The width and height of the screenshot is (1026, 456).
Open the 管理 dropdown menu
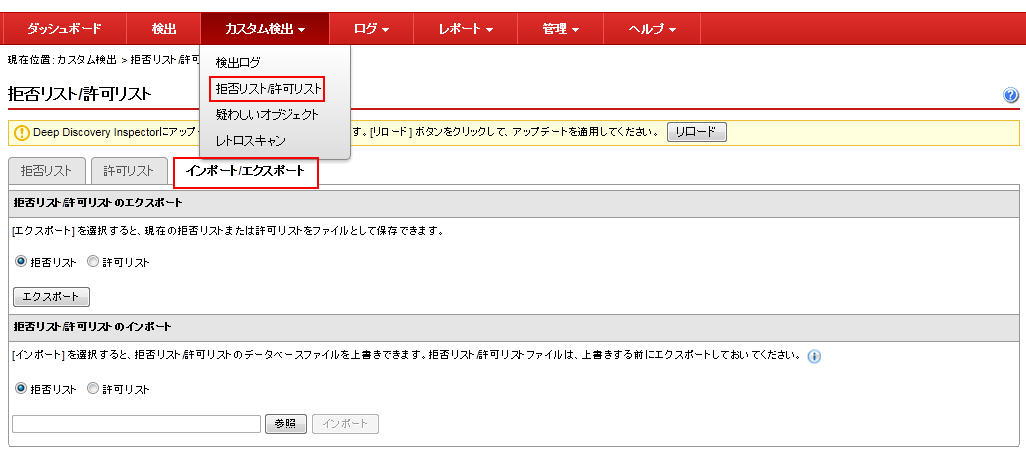point(560,29)
